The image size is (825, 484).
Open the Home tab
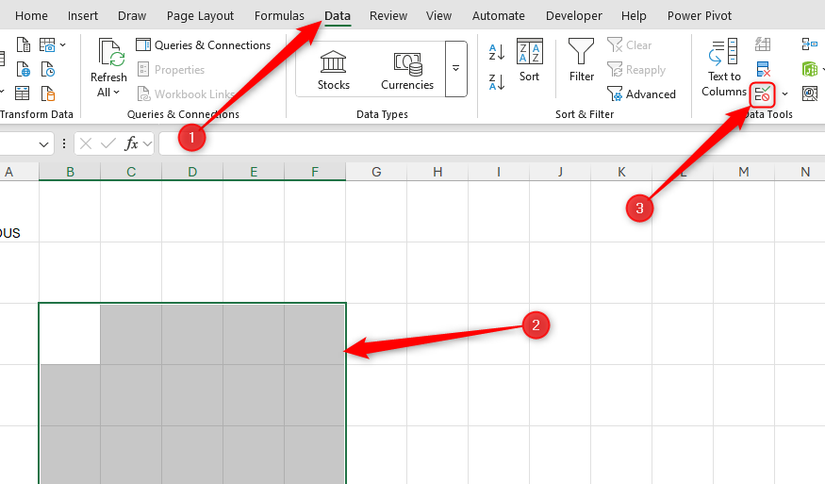point(31,16)
